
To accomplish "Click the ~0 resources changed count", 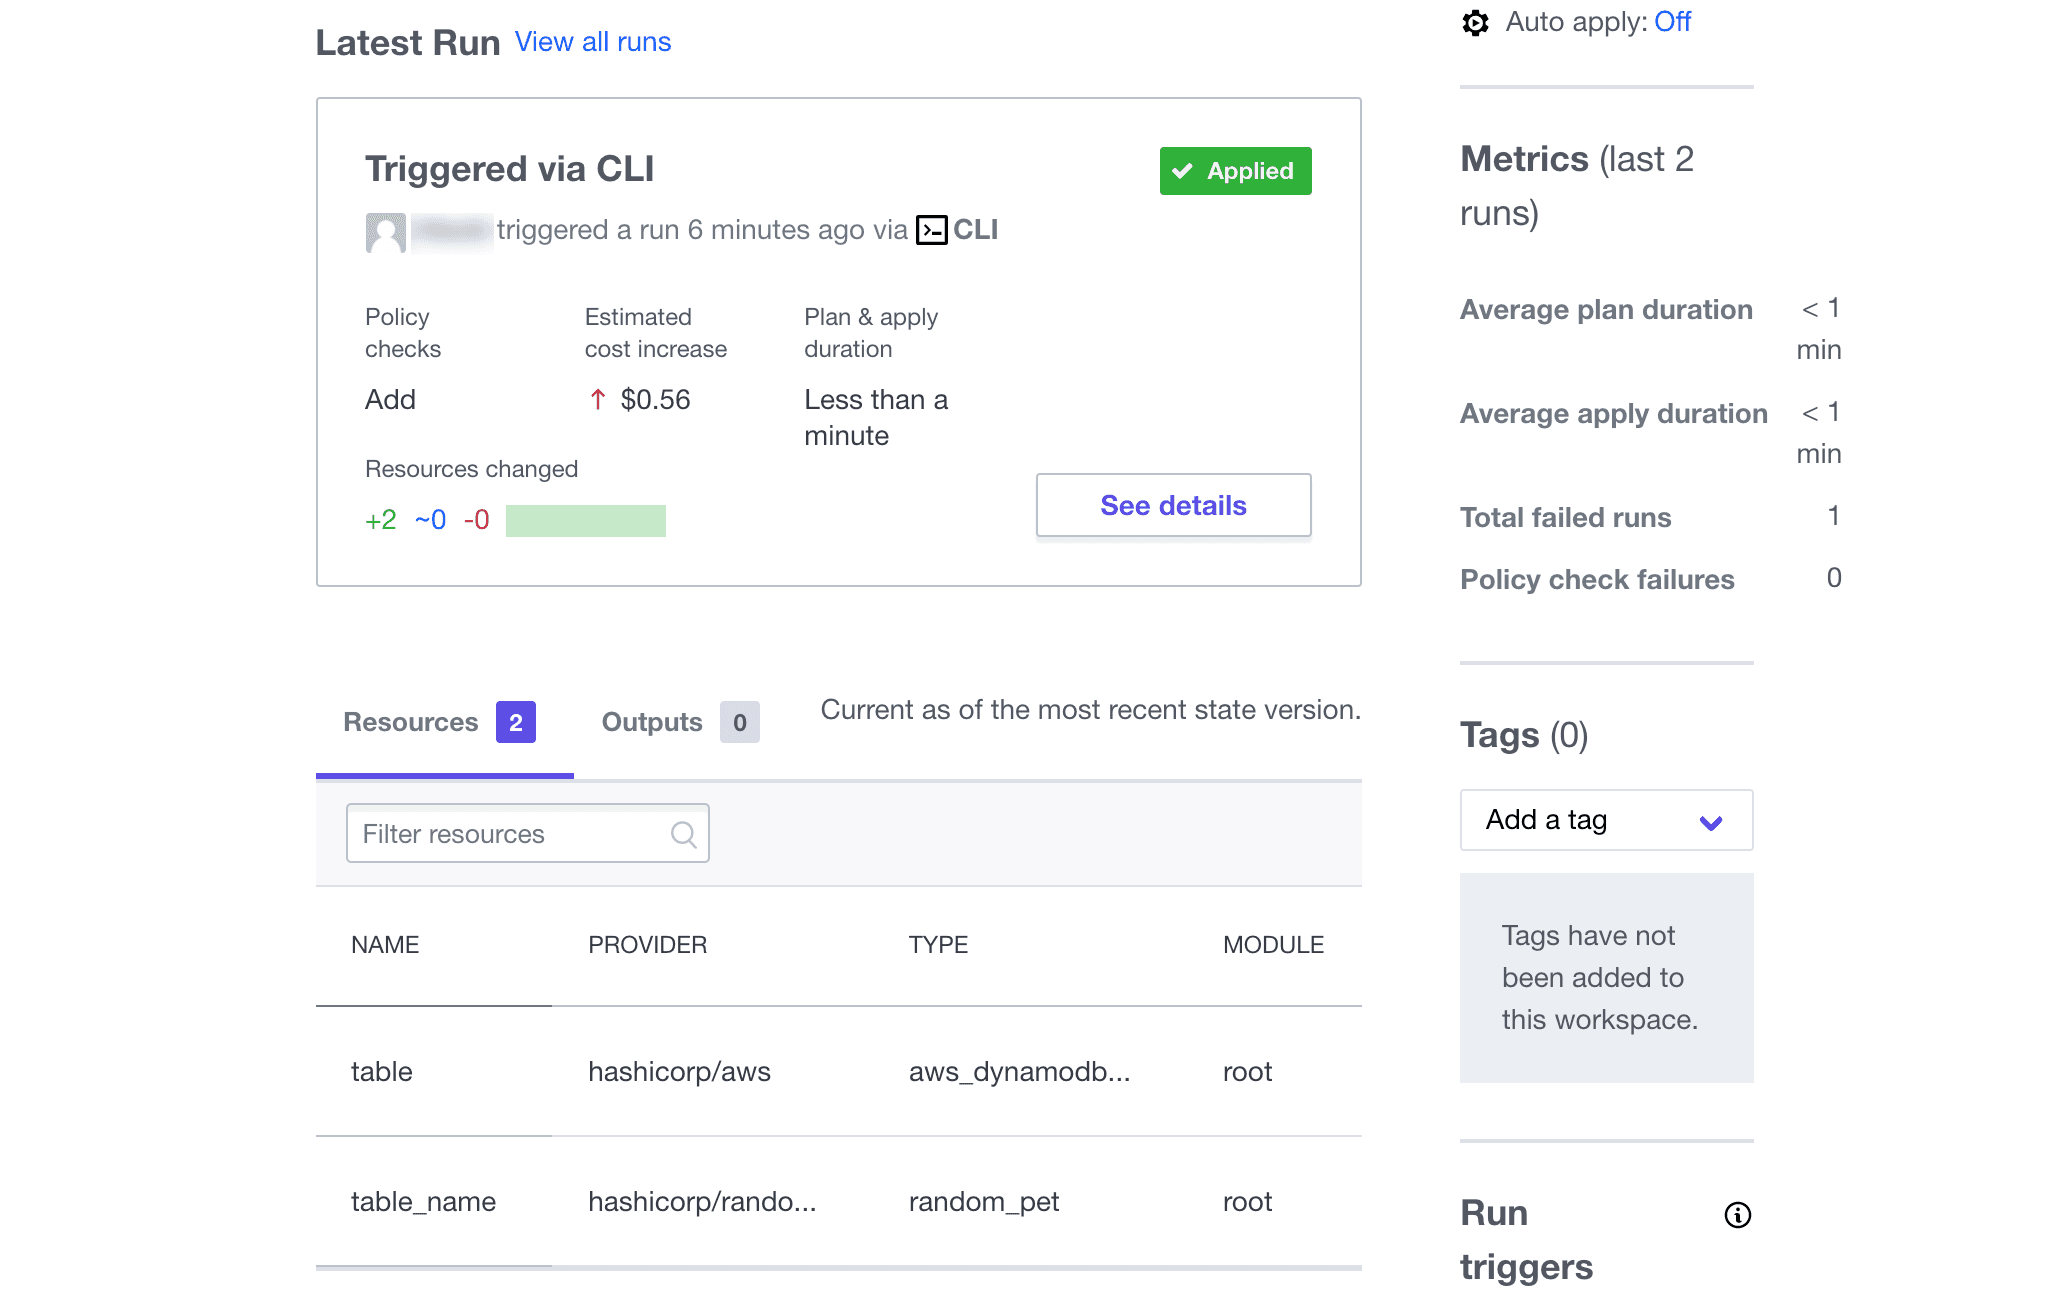I will click(431, 520).
